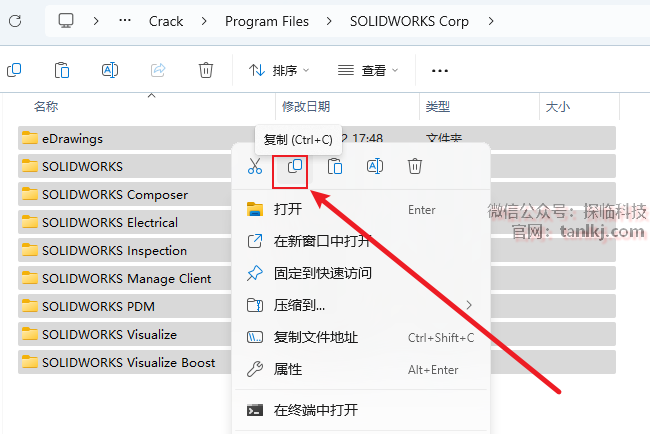Select the eDrawings folder
Viewport: 650px width, 434px height.
[x=124, y=138]
